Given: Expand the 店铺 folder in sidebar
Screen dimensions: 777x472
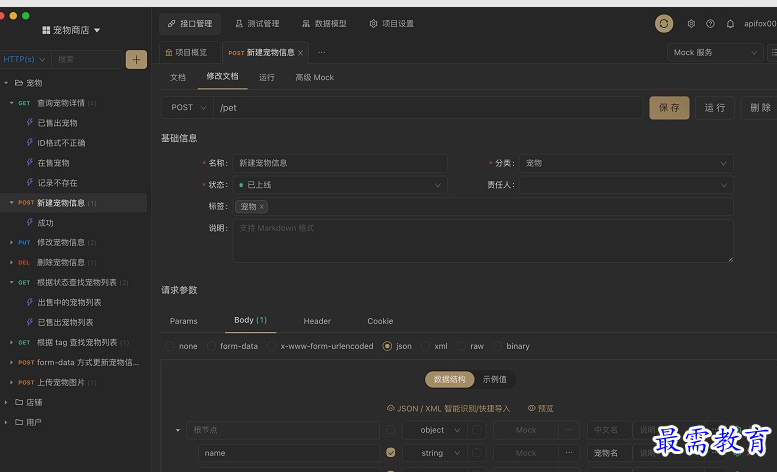Looking at the screenshot, I should tap(8, 402).
